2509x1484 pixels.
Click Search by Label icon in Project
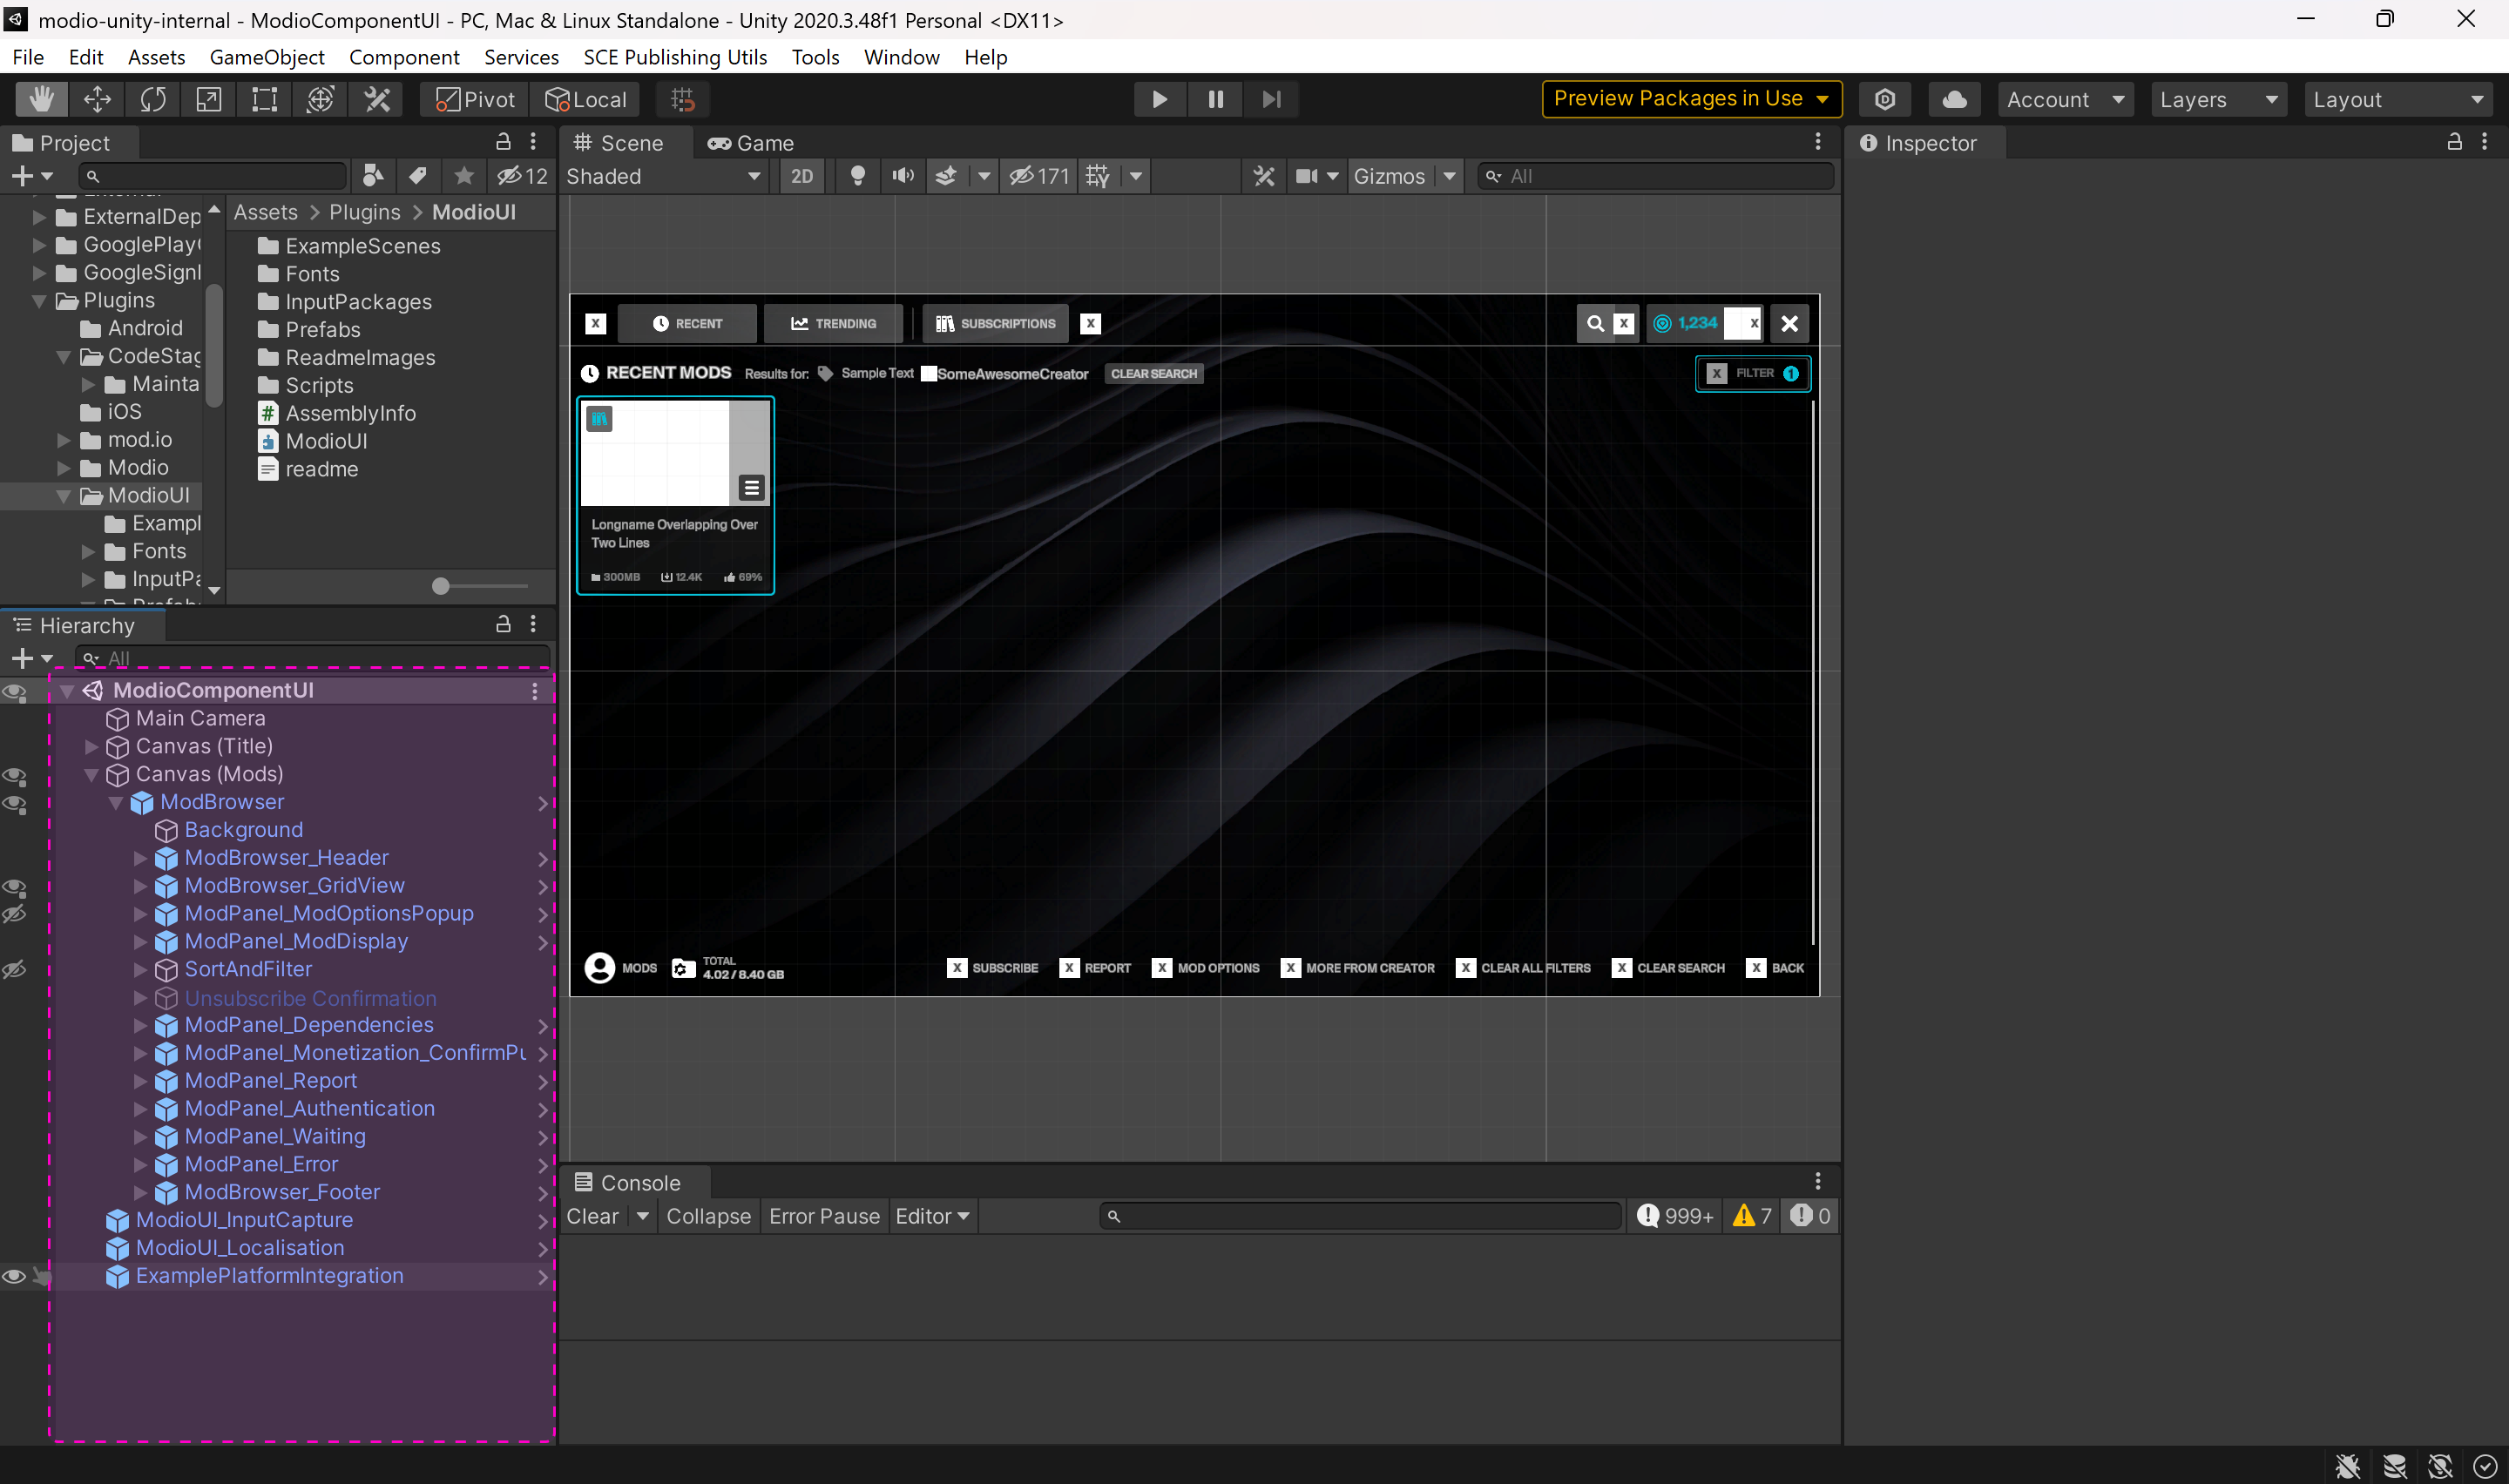coord(418,176)
